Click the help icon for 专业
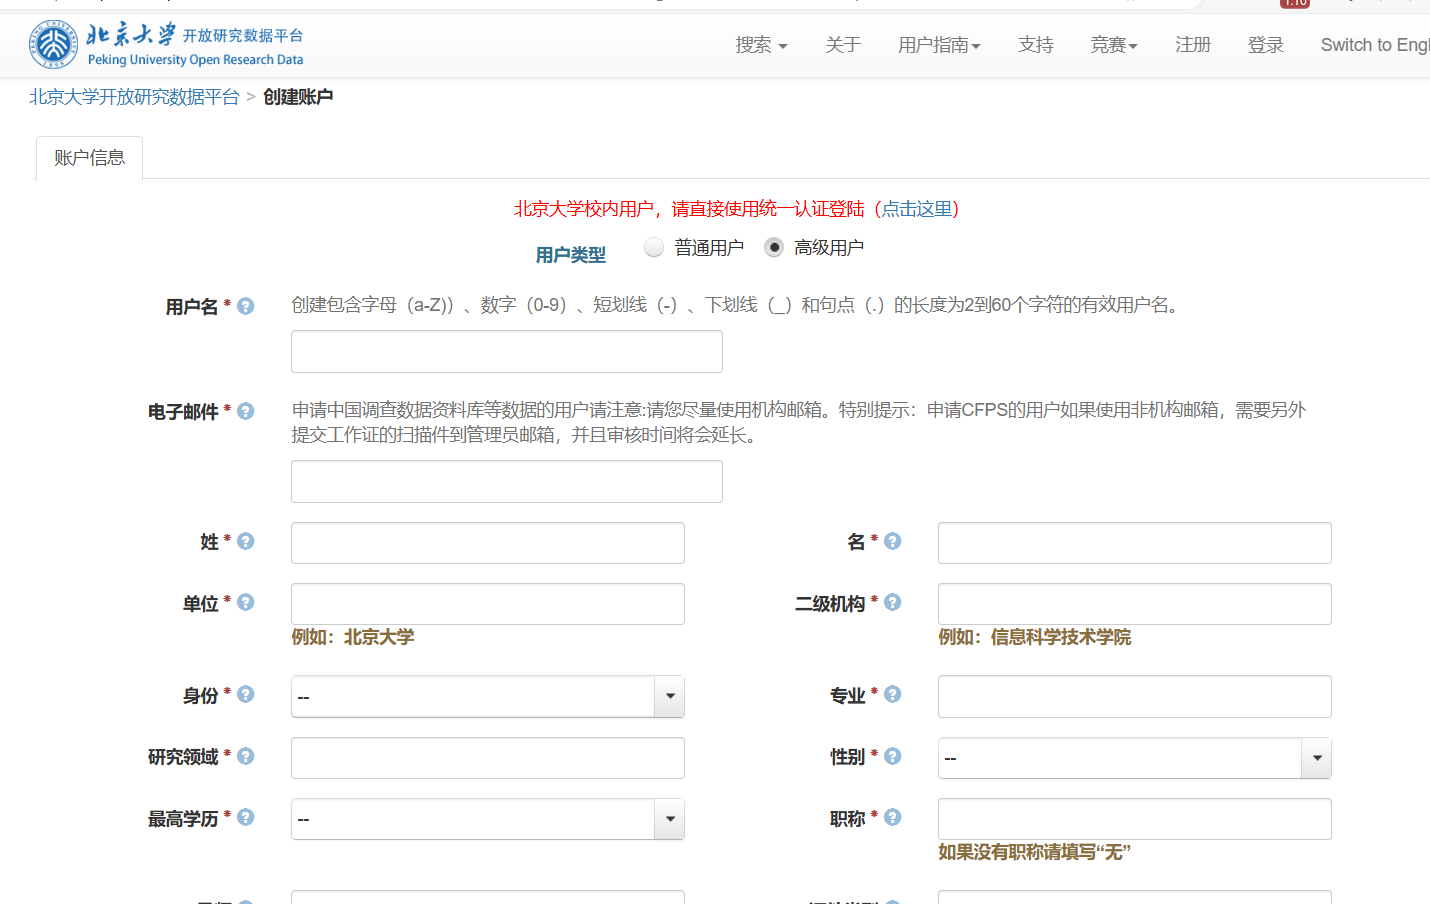This screenshot has width=1430, height=904. (x=892, y=694)
